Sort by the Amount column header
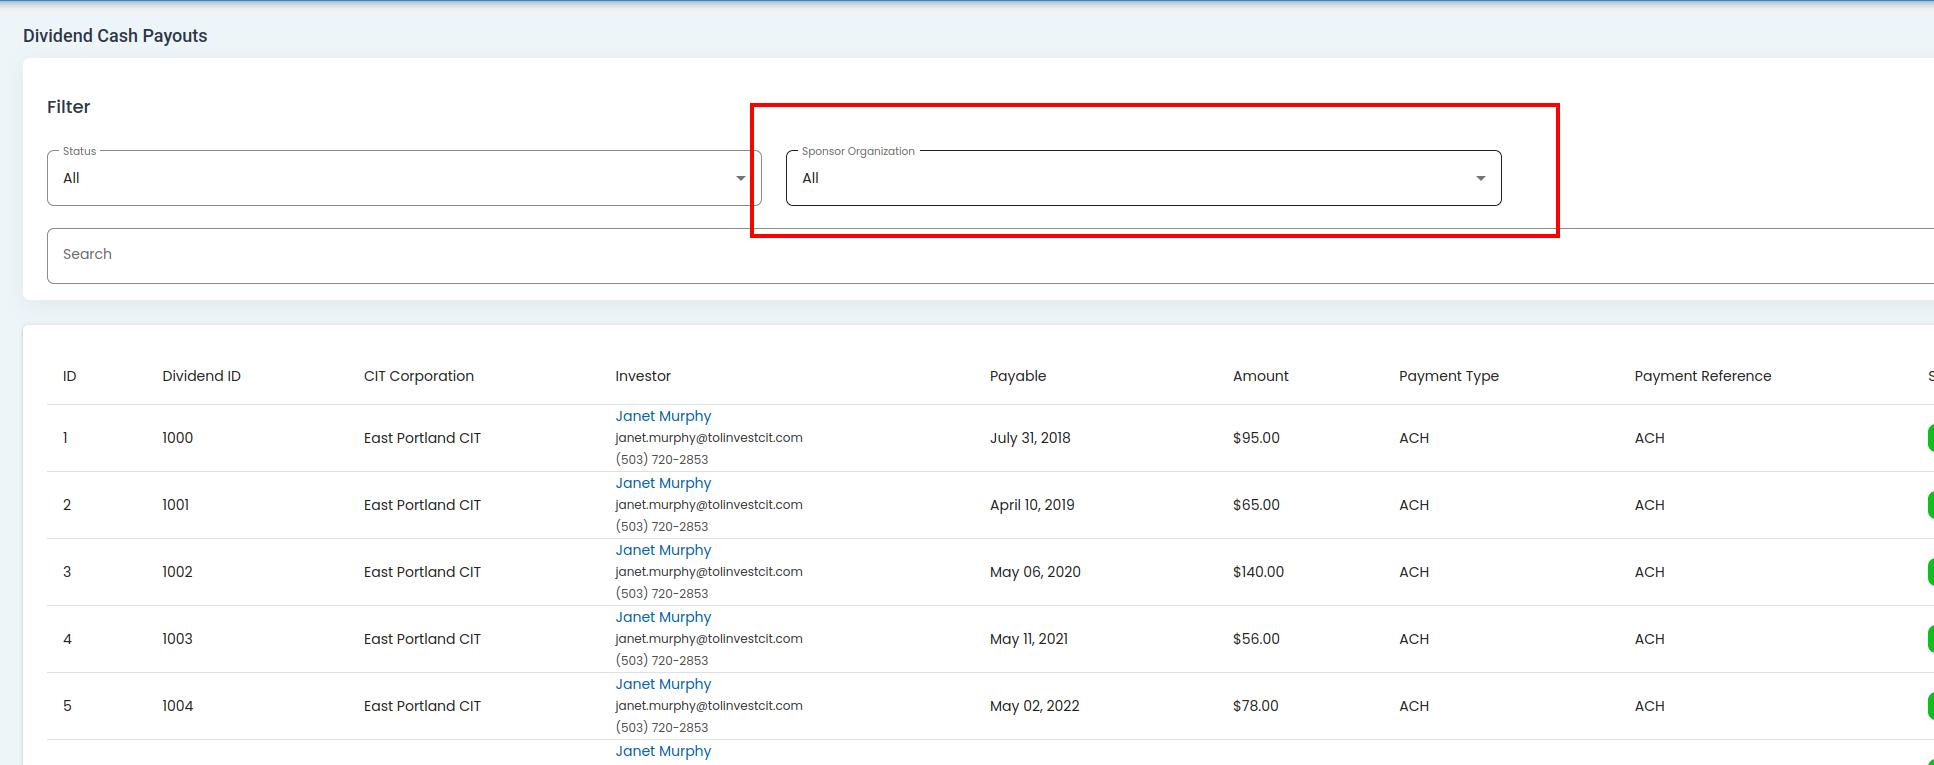This screenshot has width=1934, height=765. [x=1260, y=376]
